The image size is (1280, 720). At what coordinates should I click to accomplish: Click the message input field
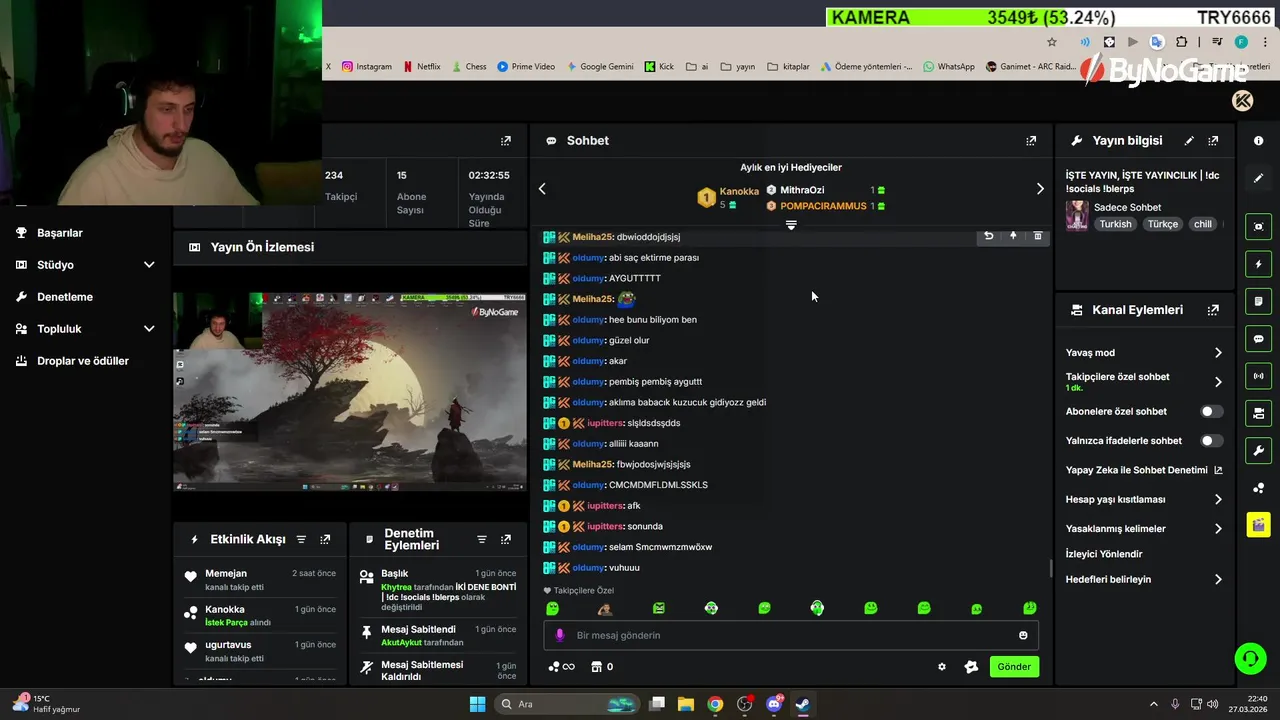791,635
